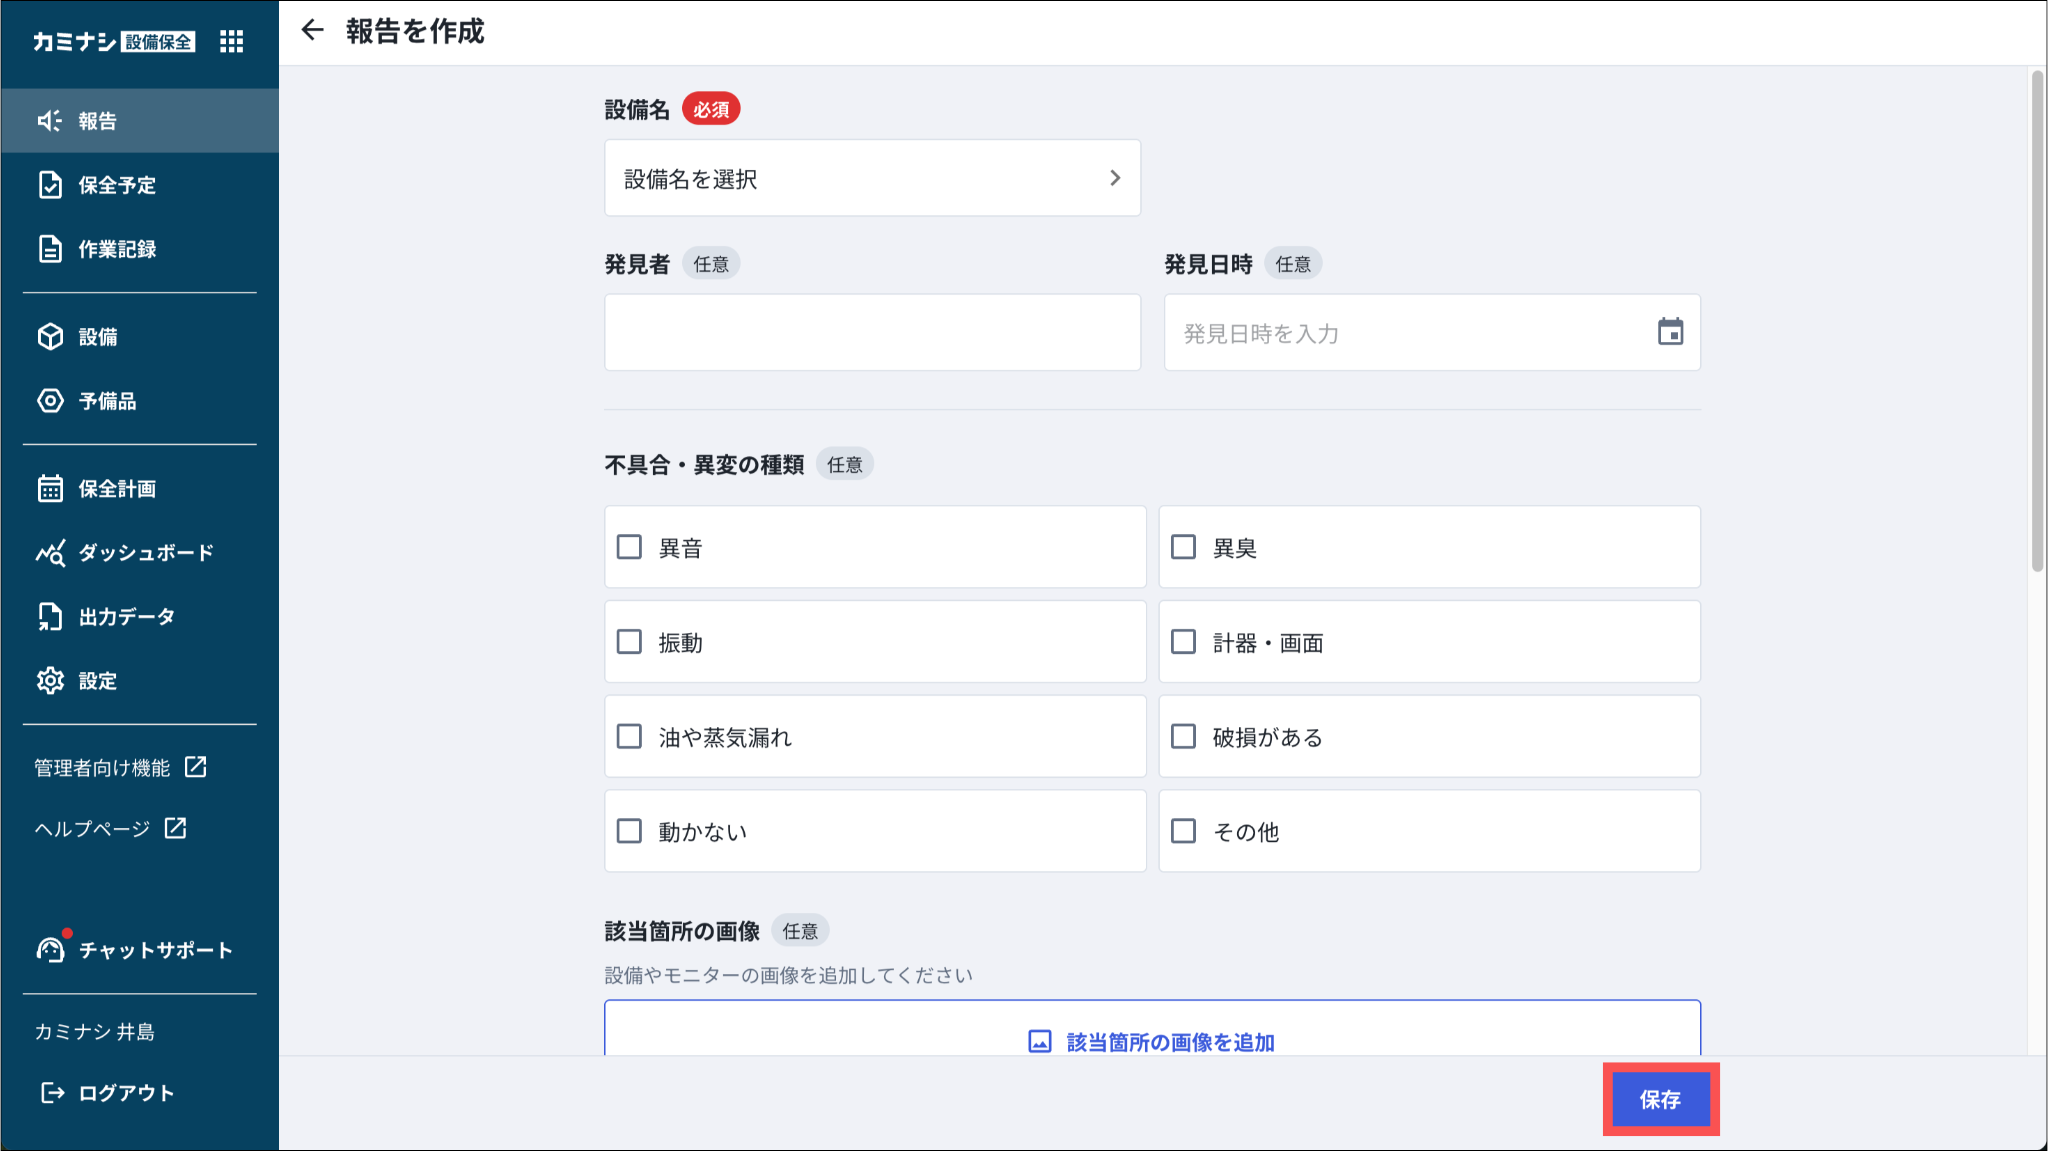This screenshot has height=1151, width=2048.
Task: Click the calendar icon in 発見日時 field
Action: click(1670, 332)
